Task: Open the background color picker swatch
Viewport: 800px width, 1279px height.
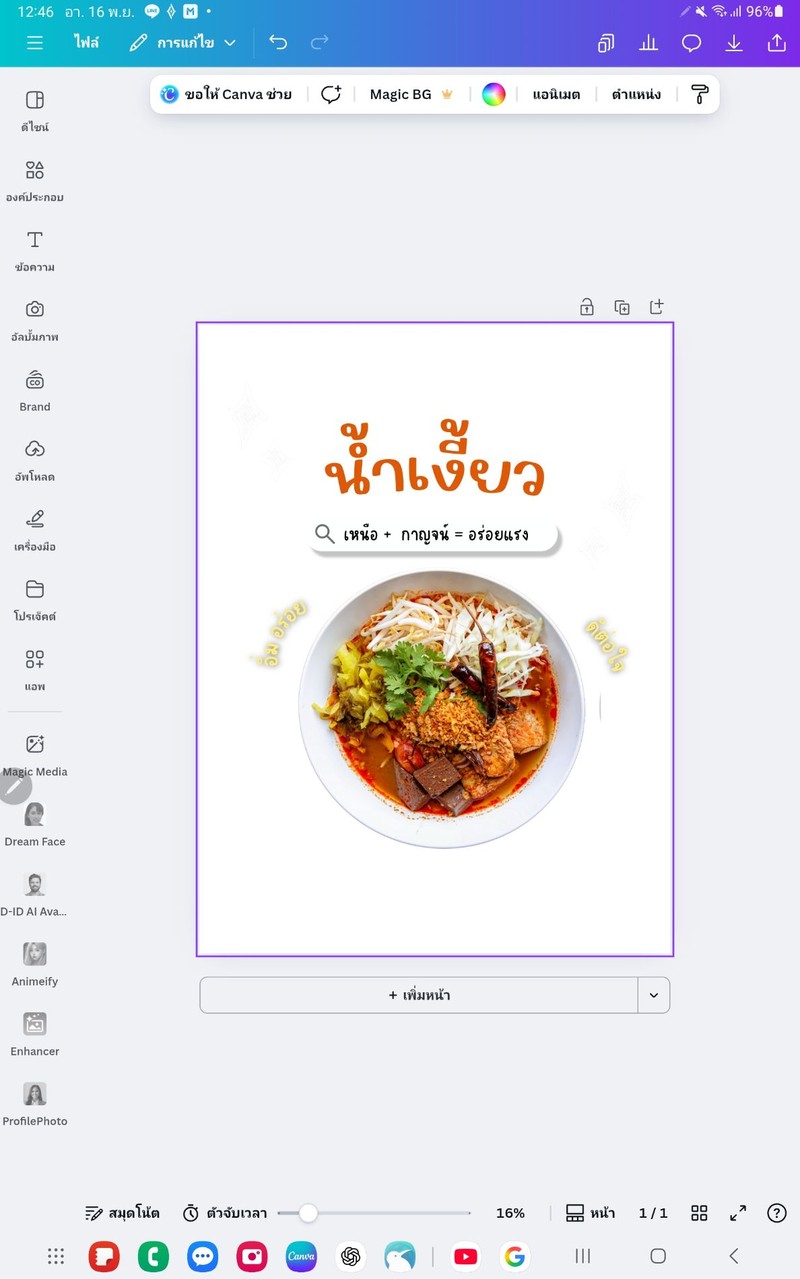Action: pyautogui.click(x=494, y=94)
